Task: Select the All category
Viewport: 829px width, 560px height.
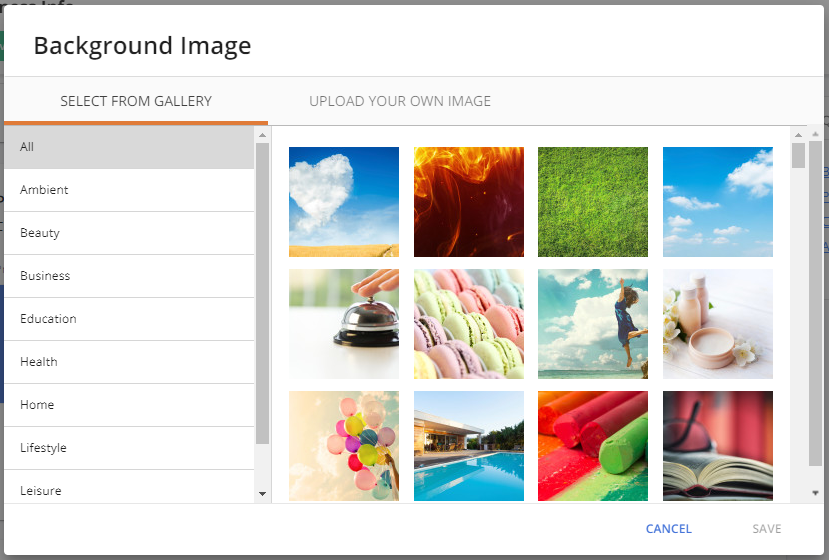Action: [x=129, y=147]
